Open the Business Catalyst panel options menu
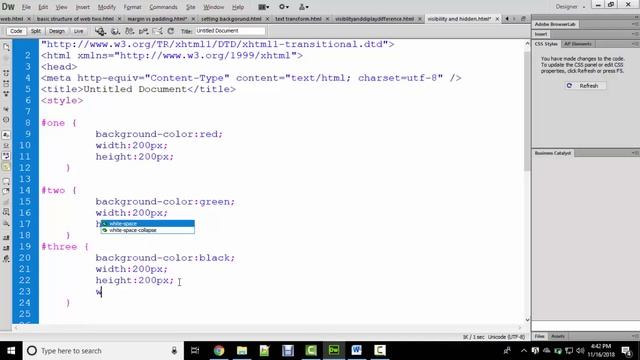Image resolution: width=640 pixels, height=360 pixels. tap(635, 153)
